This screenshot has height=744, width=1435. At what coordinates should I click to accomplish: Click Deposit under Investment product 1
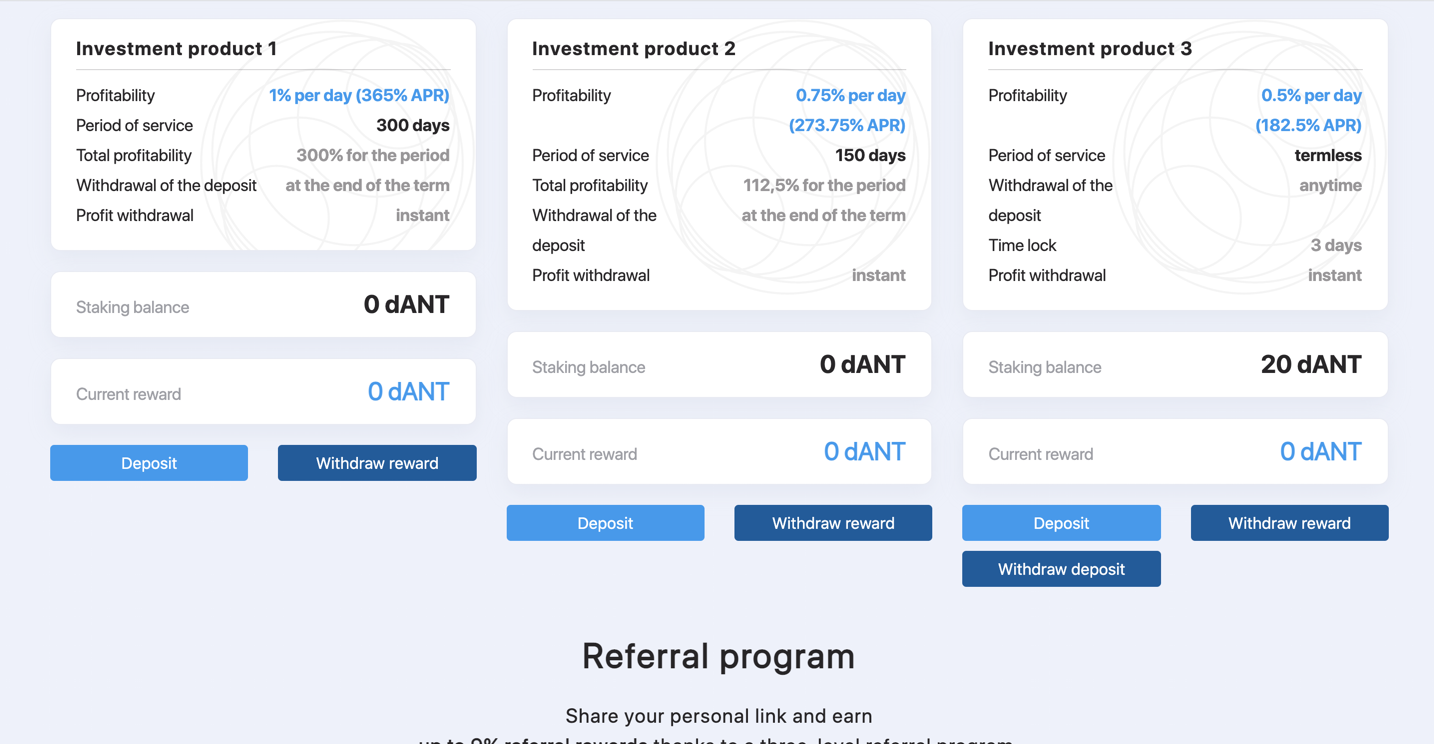coord(149,463)
